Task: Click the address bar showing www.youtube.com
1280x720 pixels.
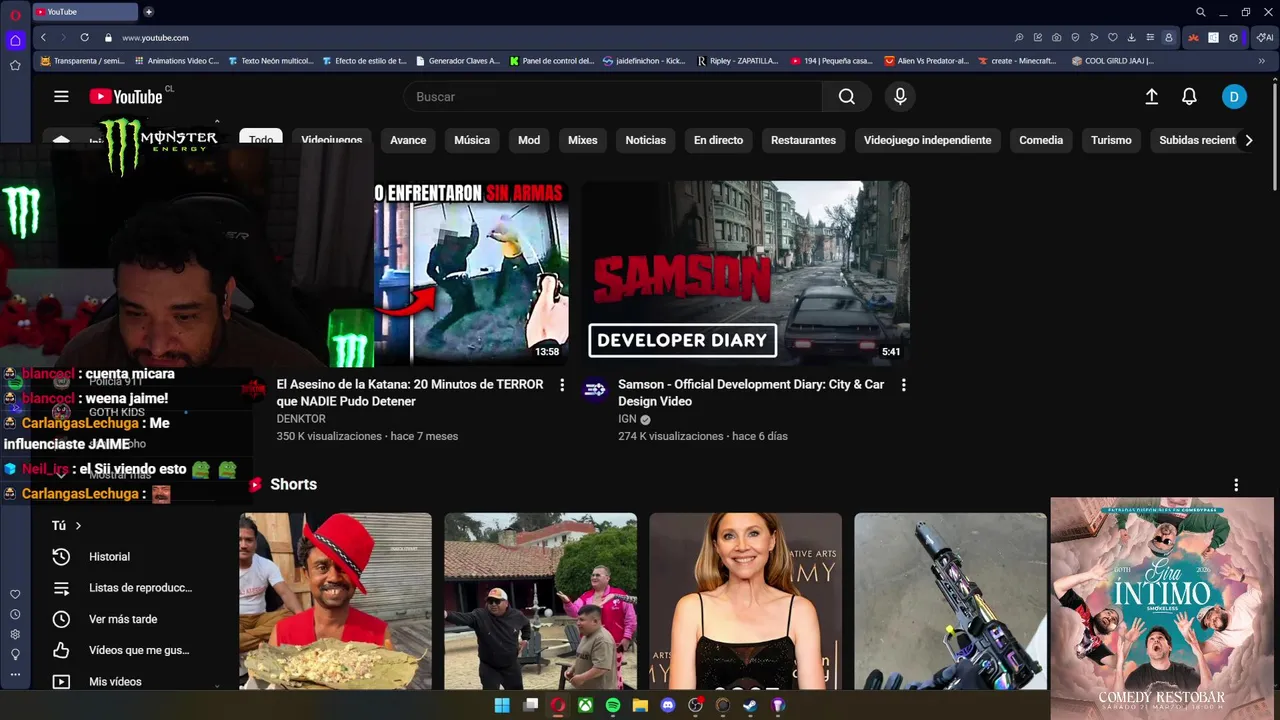Action: (x=155, y=38)
